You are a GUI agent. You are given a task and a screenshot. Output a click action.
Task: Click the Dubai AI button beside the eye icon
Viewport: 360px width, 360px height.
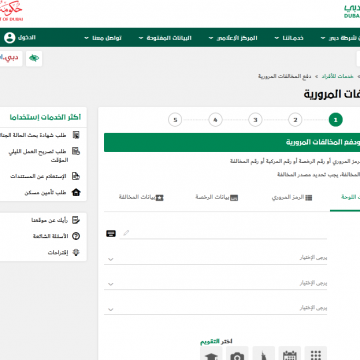coord(11,58)
